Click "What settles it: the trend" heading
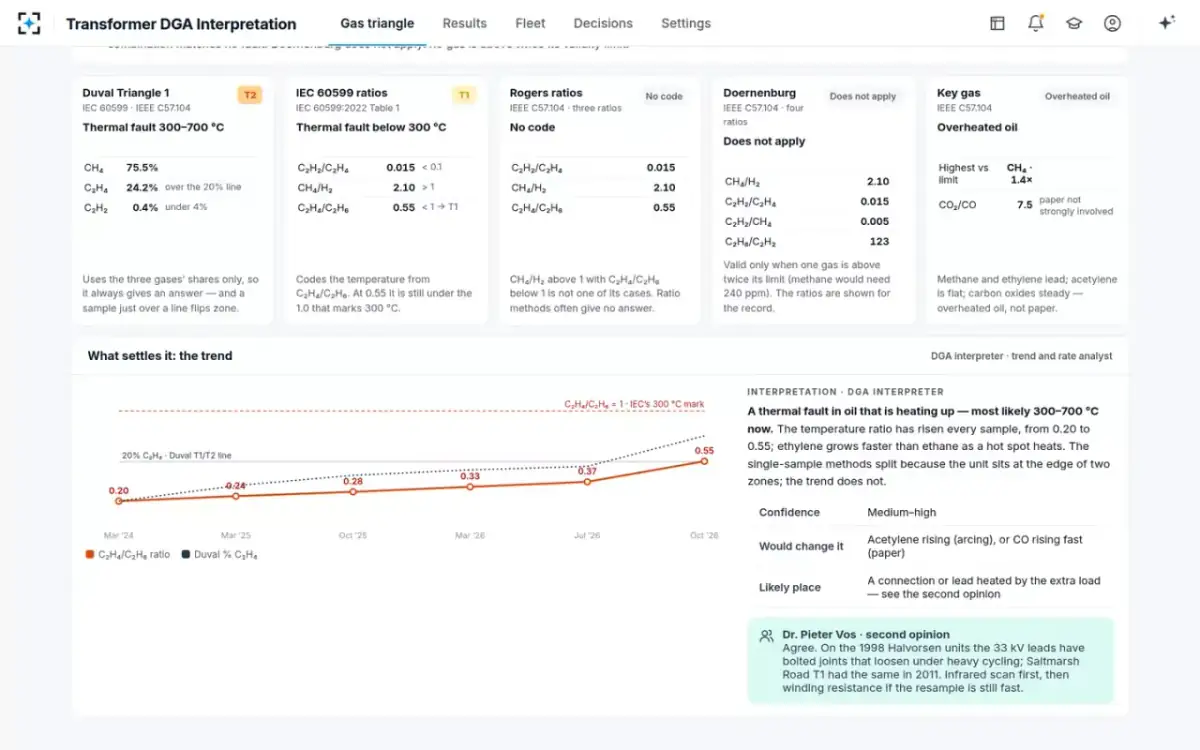1200x750 pixels. 160,355
